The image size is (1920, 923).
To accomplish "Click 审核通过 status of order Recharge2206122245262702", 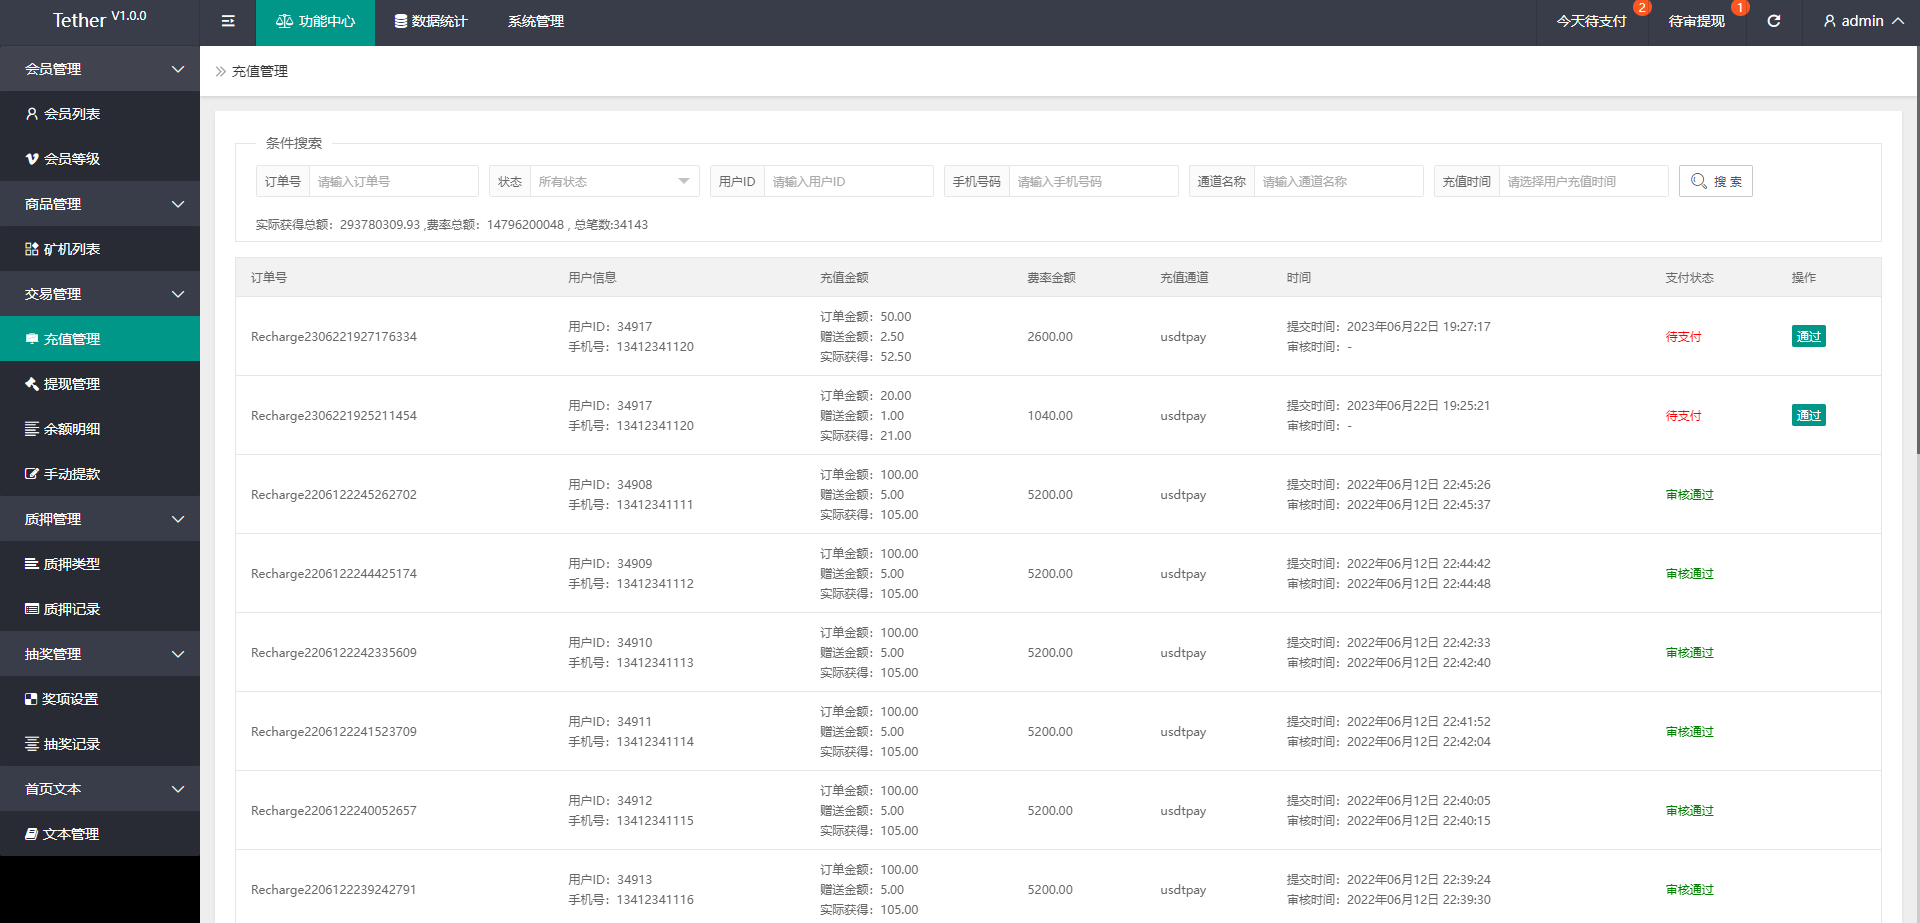I will click(1689, 495).
